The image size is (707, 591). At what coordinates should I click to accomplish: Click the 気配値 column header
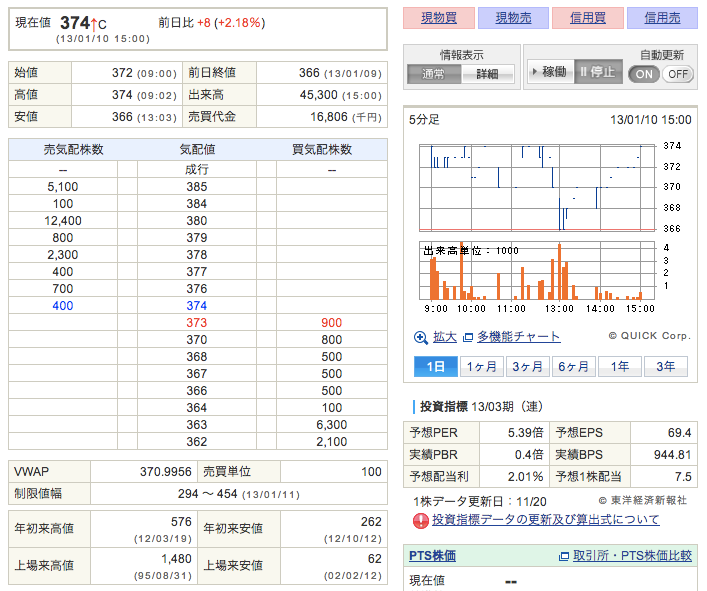tap(197, 150)
